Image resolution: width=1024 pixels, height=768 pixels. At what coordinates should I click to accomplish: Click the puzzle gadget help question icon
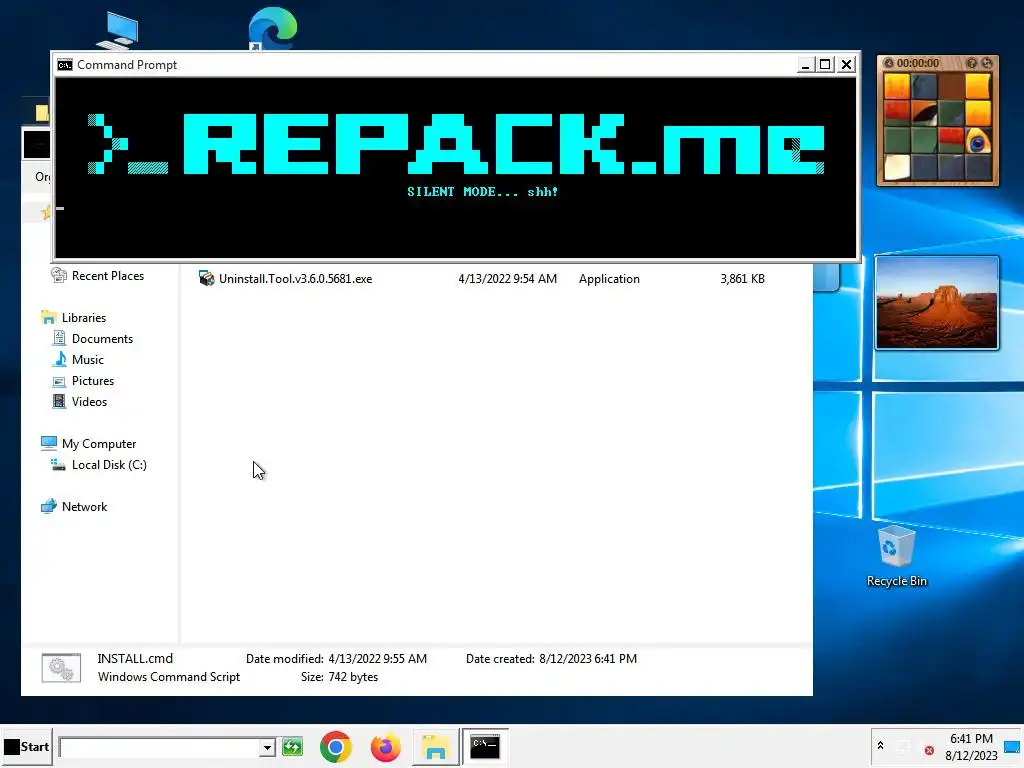point(972,63)
